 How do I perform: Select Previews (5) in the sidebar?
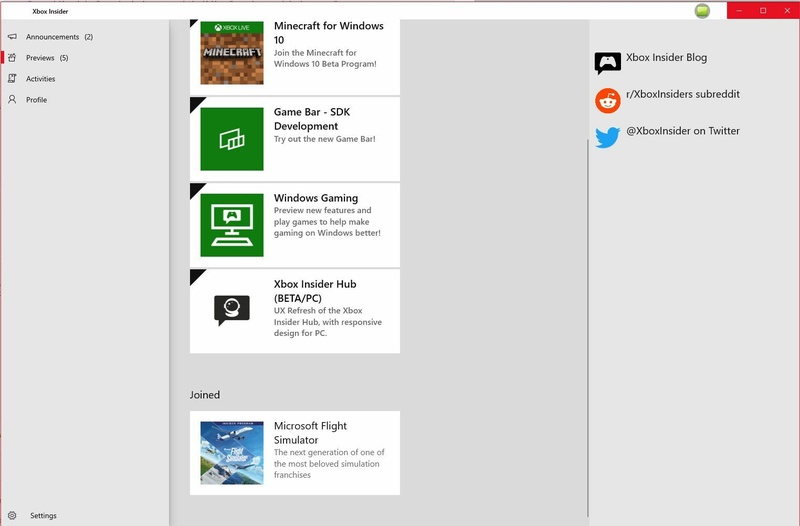pos(47,58)
